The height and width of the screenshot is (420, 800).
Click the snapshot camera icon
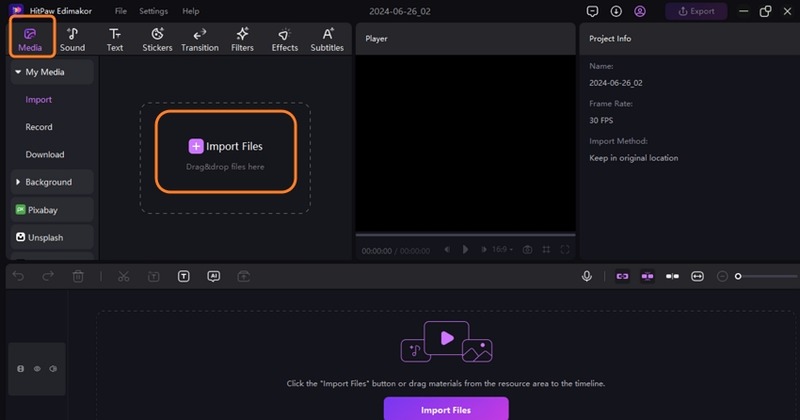click(528, 250)
